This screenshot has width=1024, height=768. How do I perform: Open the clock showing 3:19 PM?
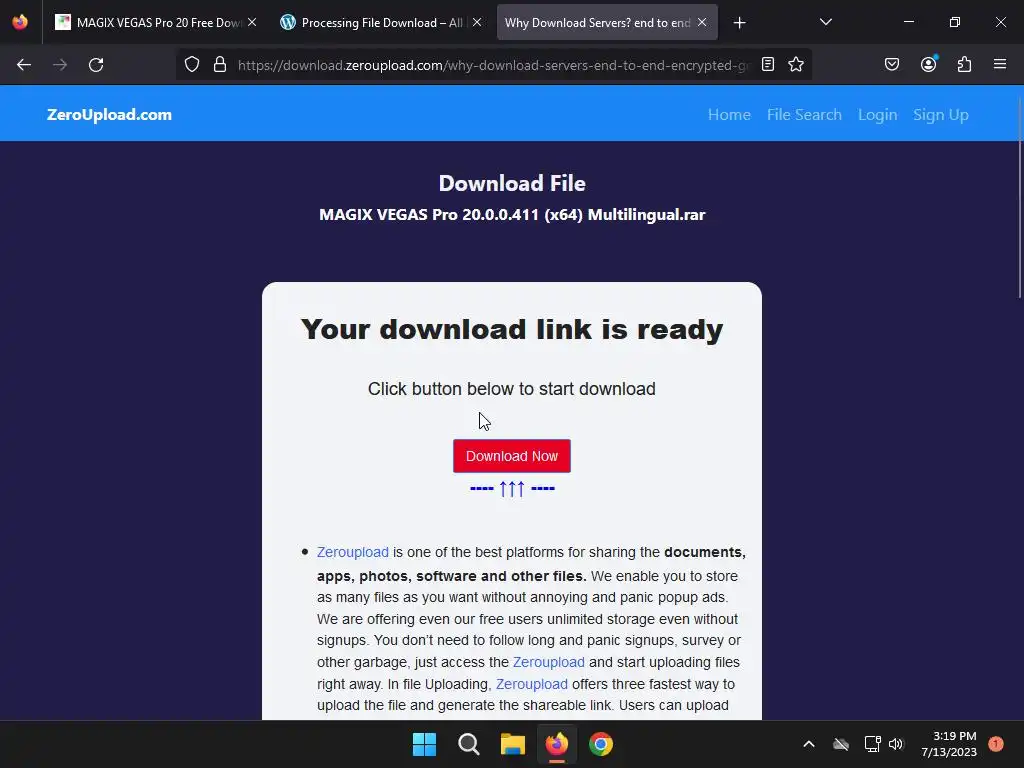[949, 744]
